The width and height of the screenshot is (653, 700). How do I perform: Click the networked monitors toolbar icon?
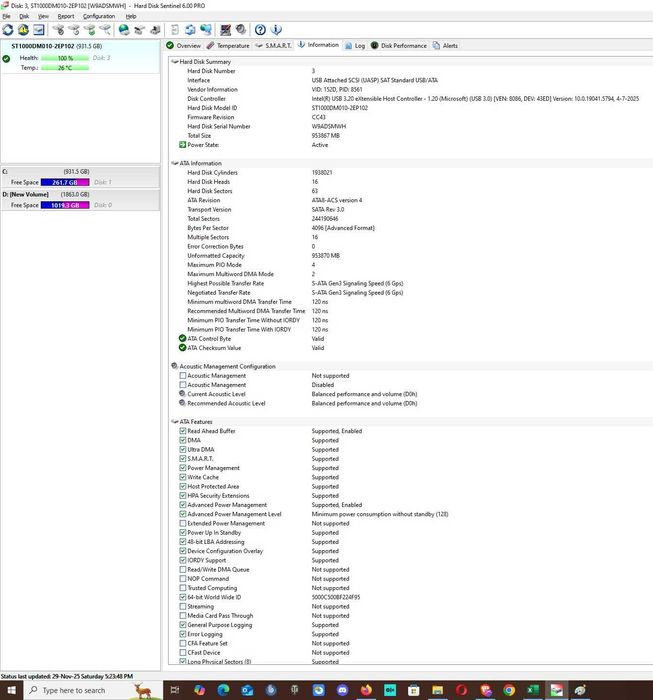206,30
